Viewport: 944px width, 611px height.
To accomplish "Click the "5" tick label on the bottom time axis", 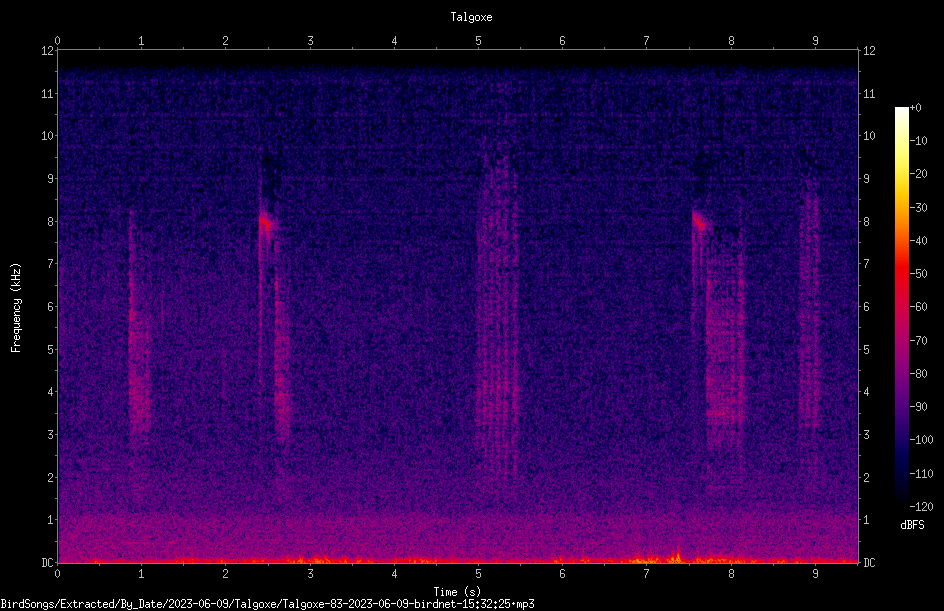I will click(x=479, y=574).
